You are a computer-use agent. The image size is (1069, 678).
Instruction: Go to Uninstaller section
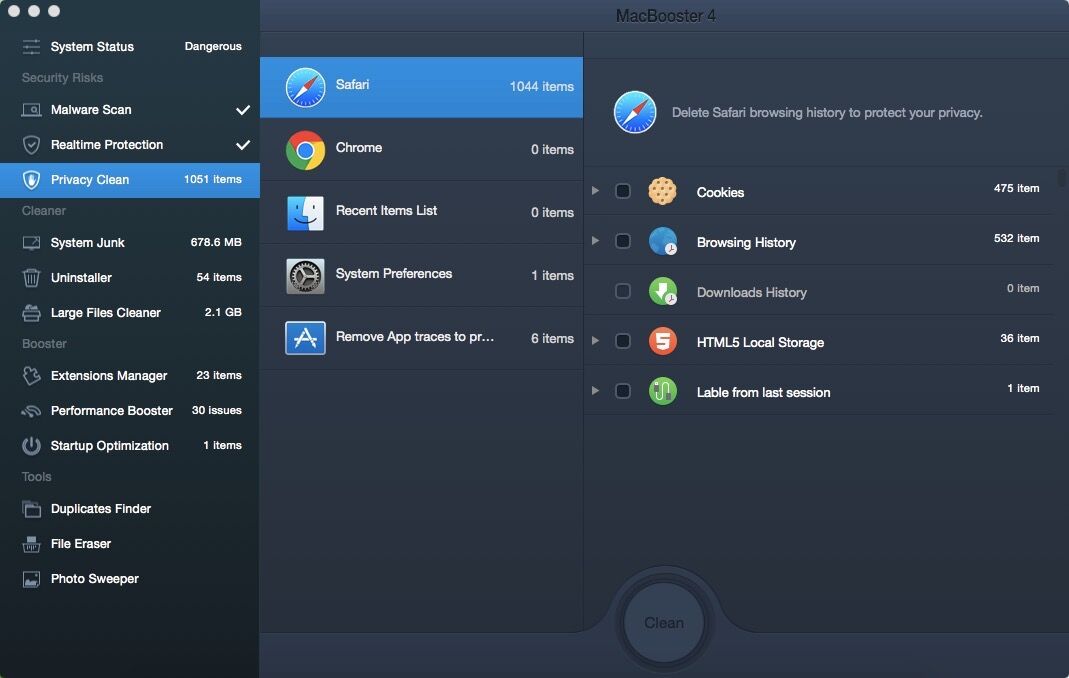[130, 278]
